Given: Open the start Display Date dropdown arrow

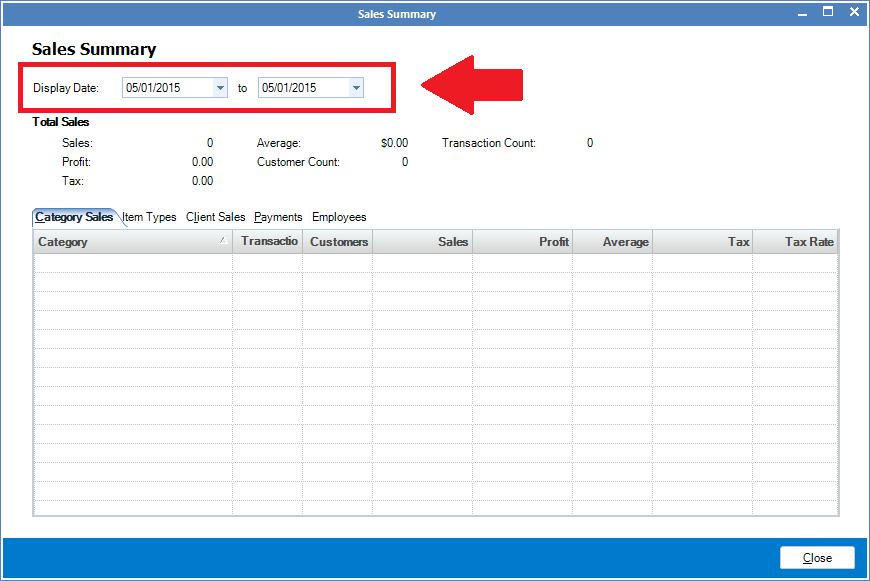Looking at the screenshot, I should [220, 88].
